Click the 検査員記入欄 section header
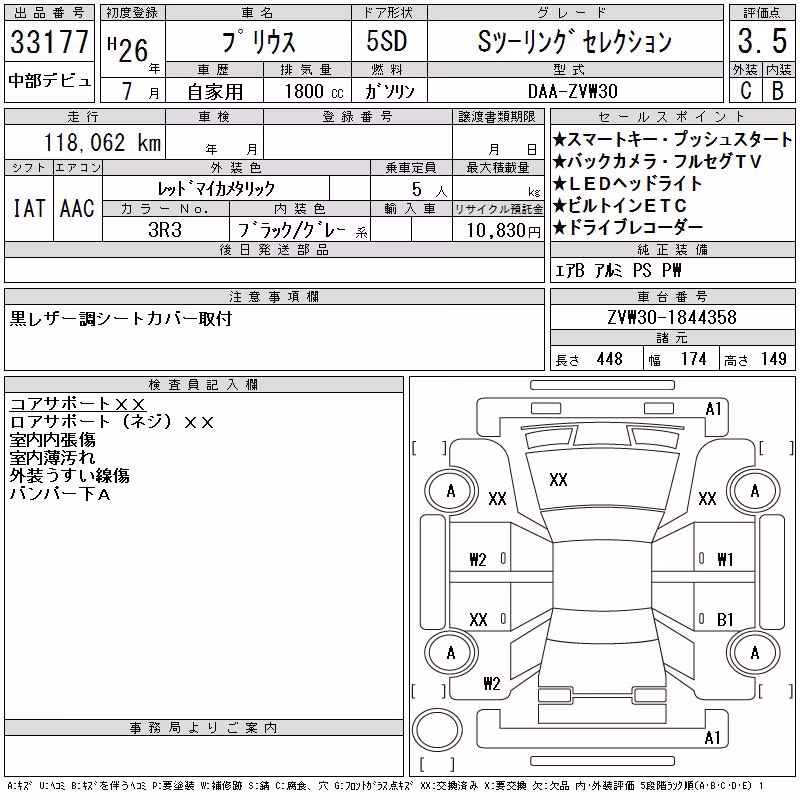This screenshot has width=800, height=800. pos(203,385)
